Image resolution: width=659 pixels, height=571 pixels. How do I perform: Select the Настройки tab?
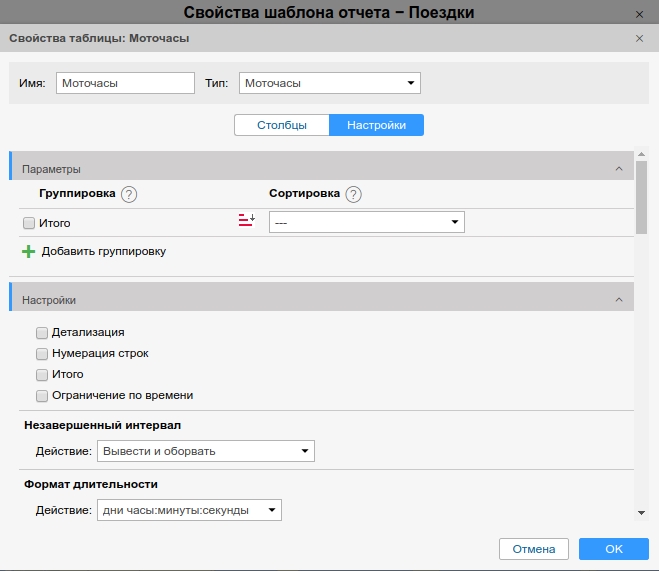click(x=376, y=125)
